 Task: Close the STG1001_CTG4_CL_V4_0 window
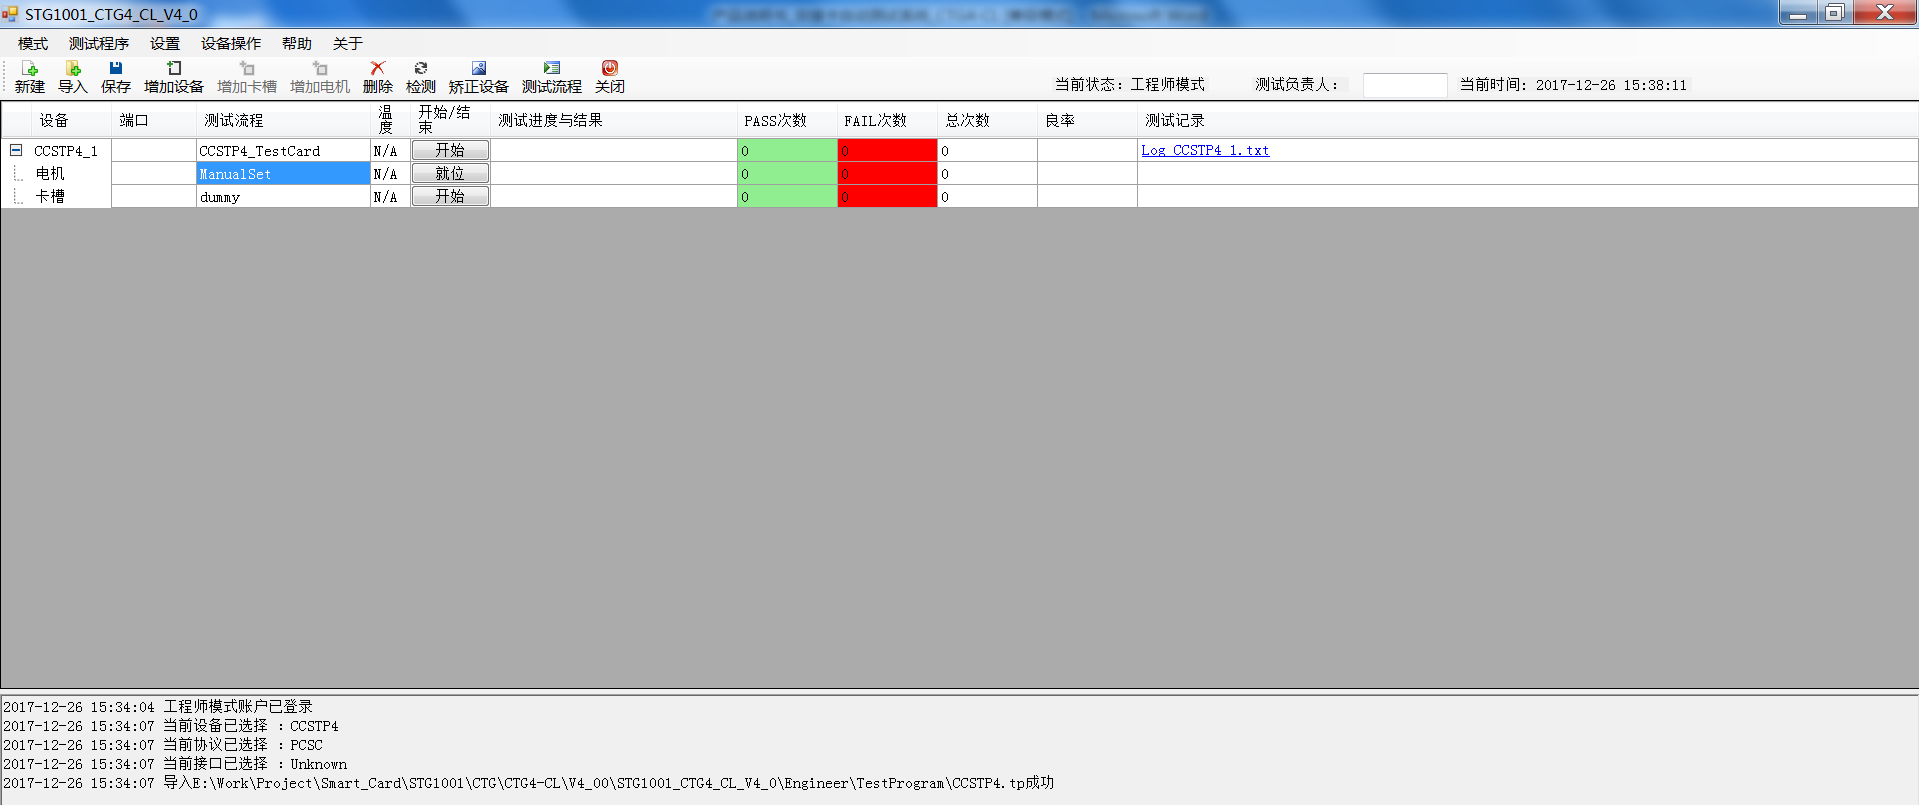[x=1884, y=12]
